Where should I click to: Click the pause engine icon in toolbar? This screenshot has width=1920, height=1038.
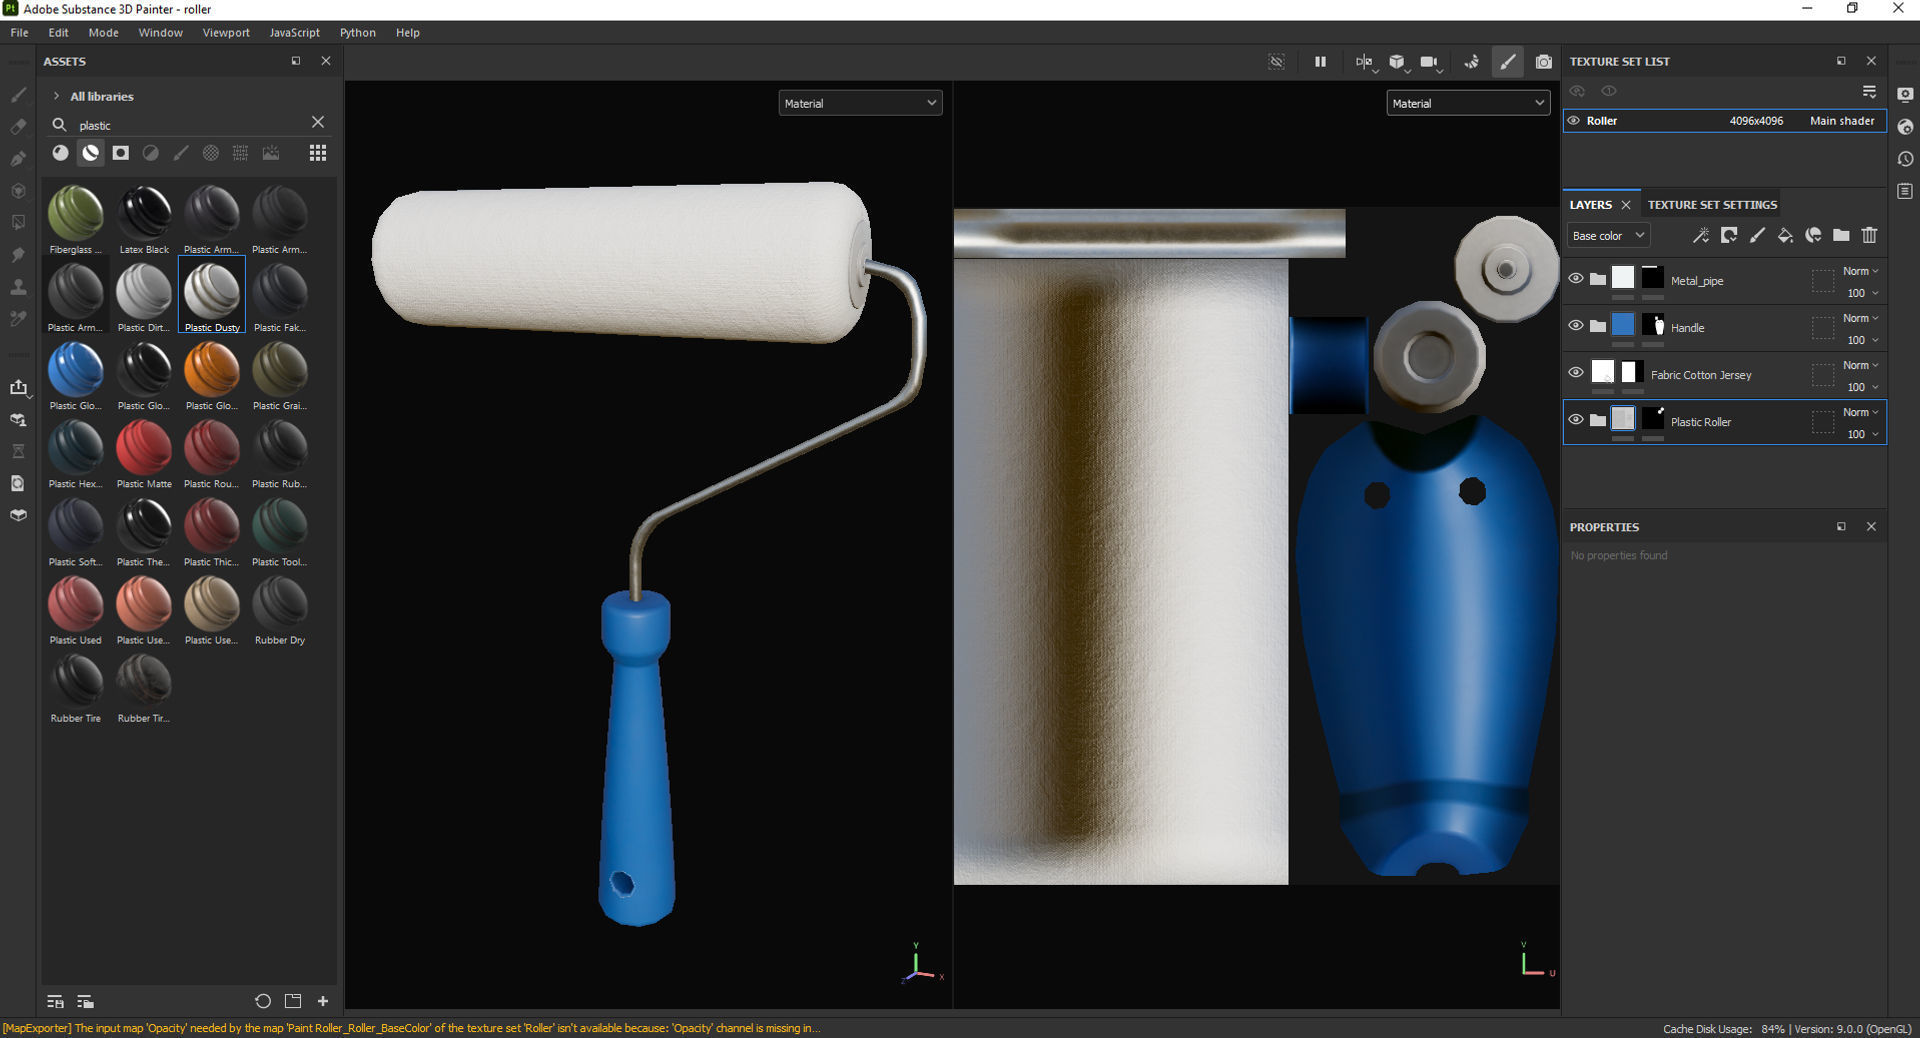click(x=1320, y=62)
